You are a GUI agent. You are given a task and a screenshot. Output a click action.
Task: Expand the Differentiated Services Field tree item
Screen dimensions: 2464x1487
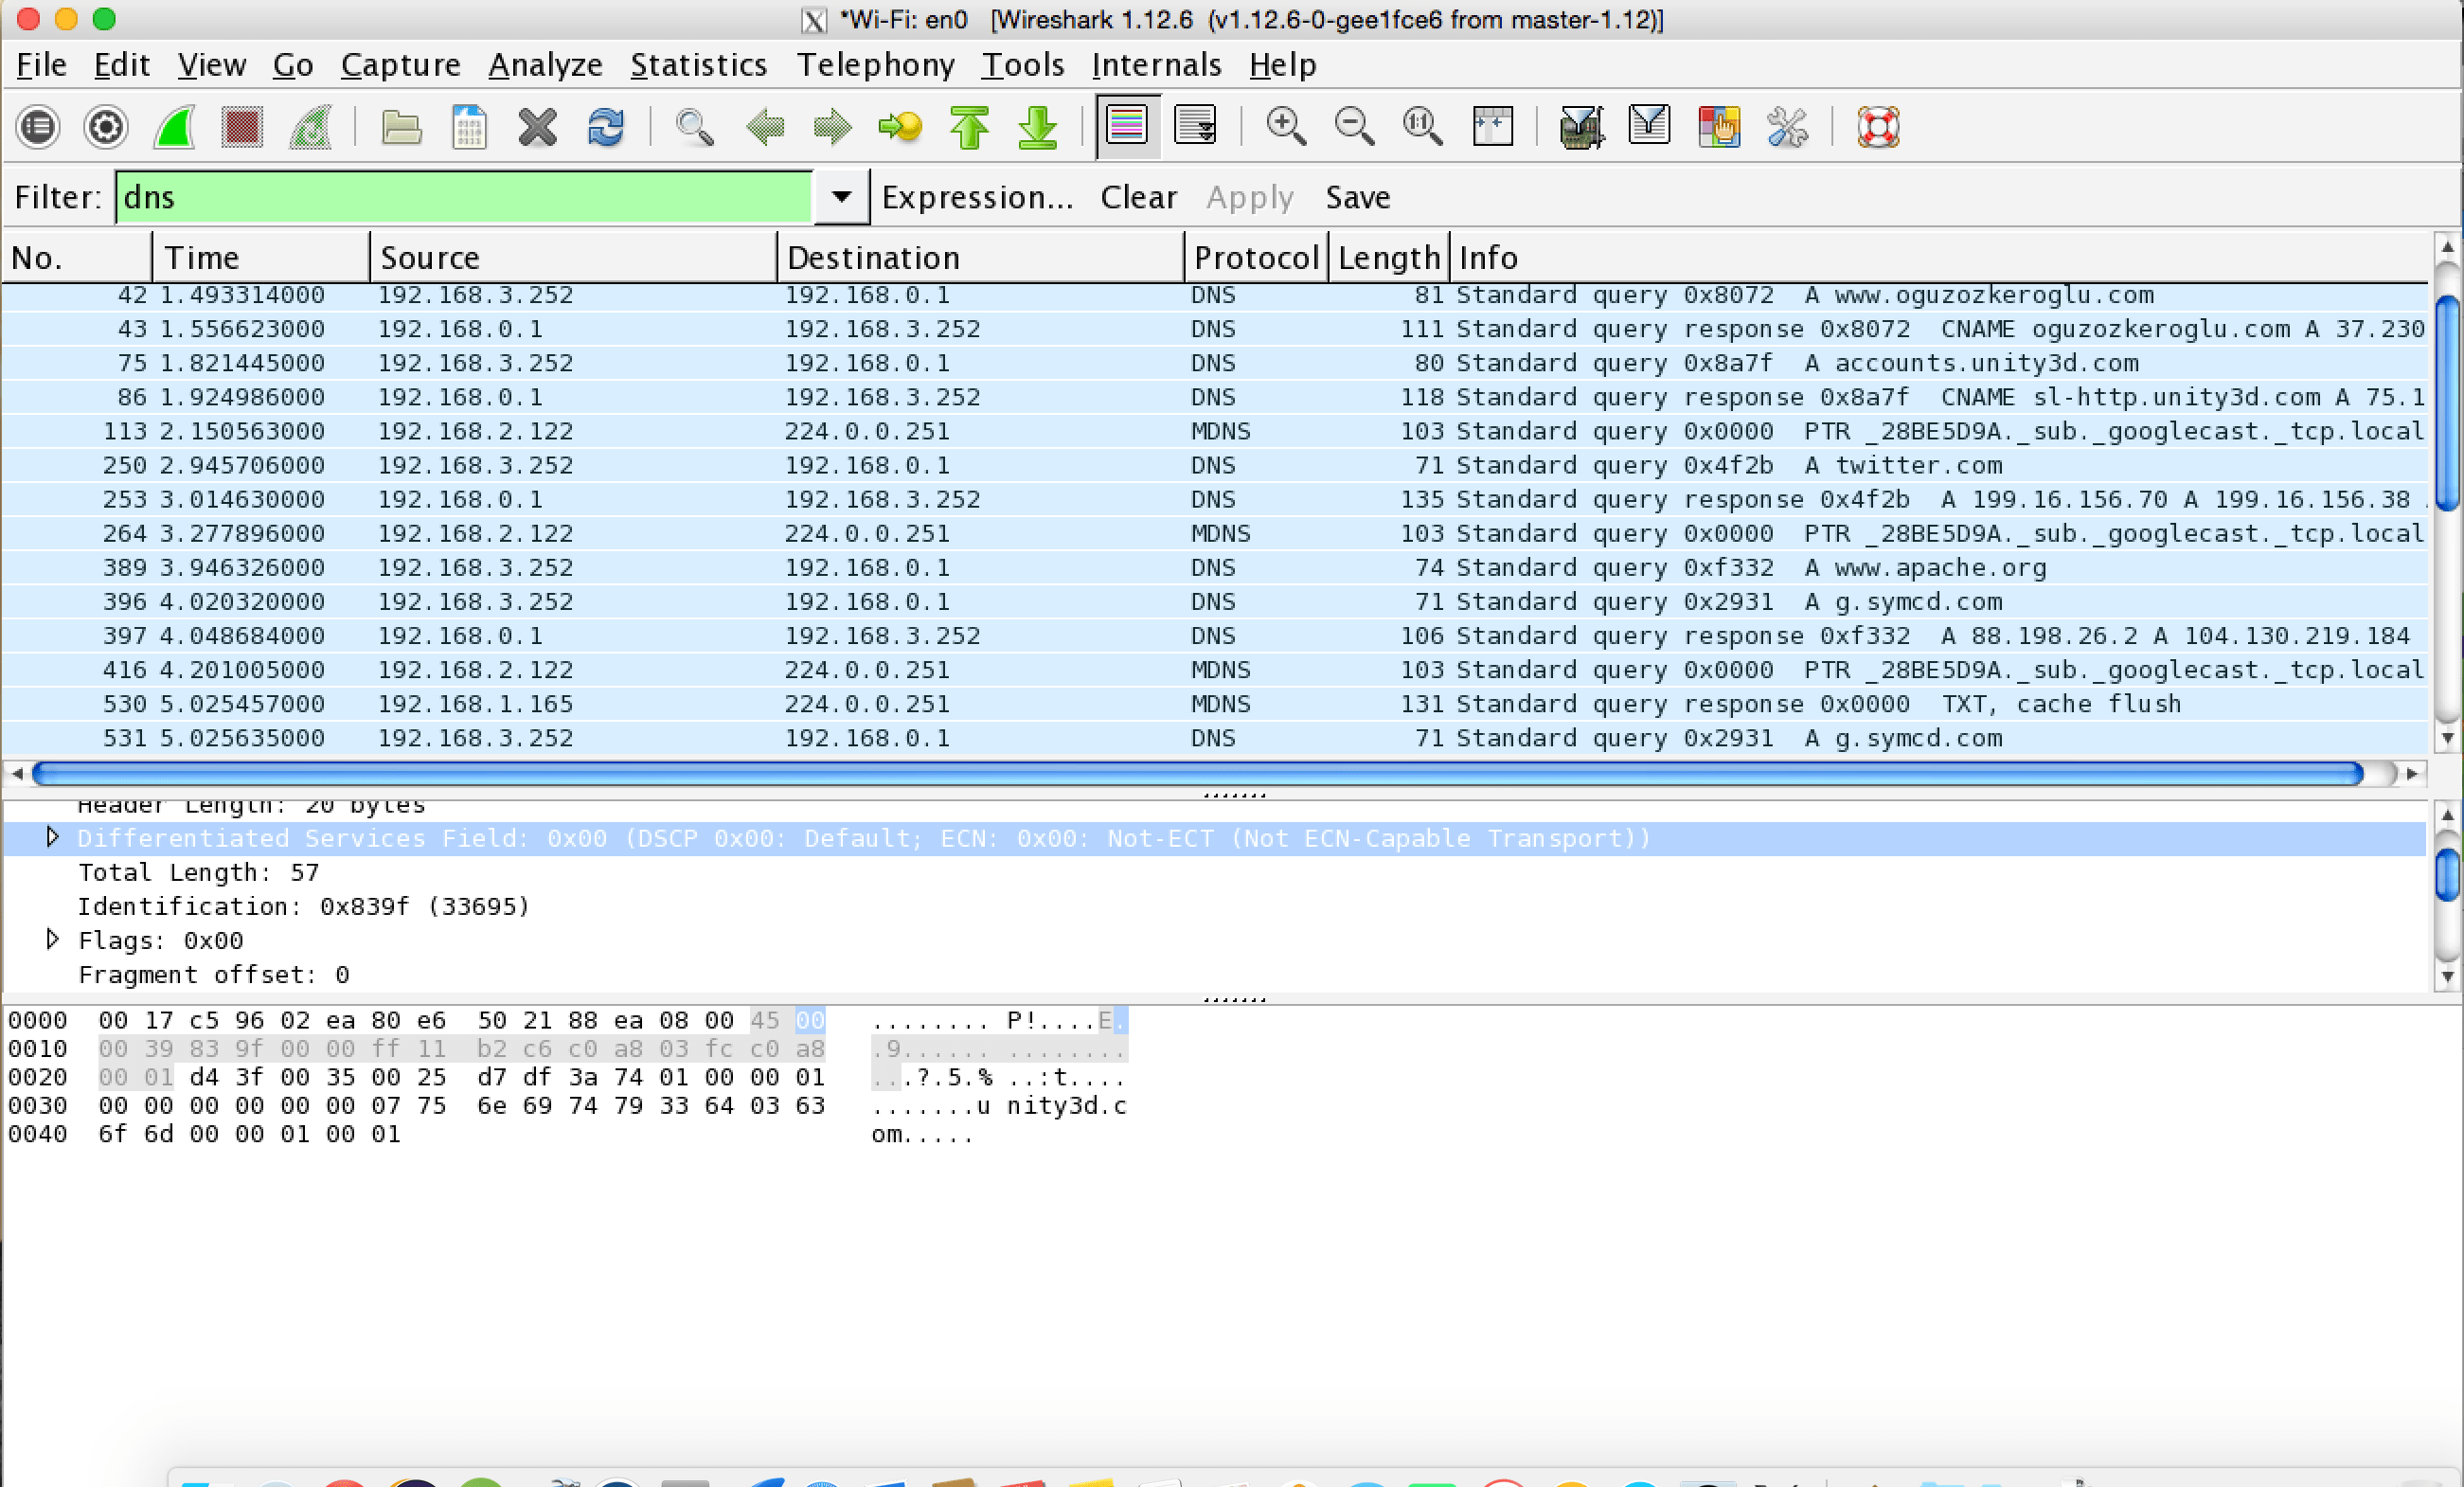pyautogui.click(x=53, y=837)
